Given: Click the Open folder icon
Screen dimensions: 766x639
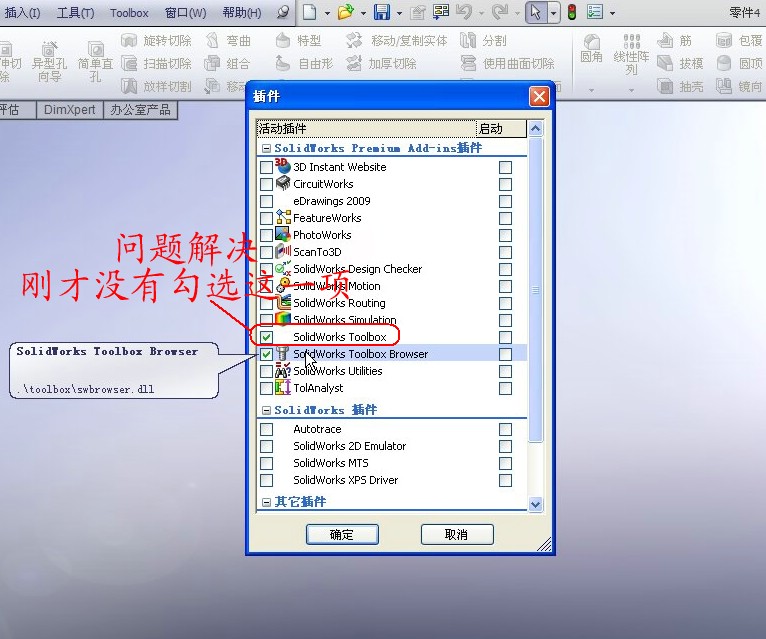Looking at the screenshot, I should [x=346, y=12].
